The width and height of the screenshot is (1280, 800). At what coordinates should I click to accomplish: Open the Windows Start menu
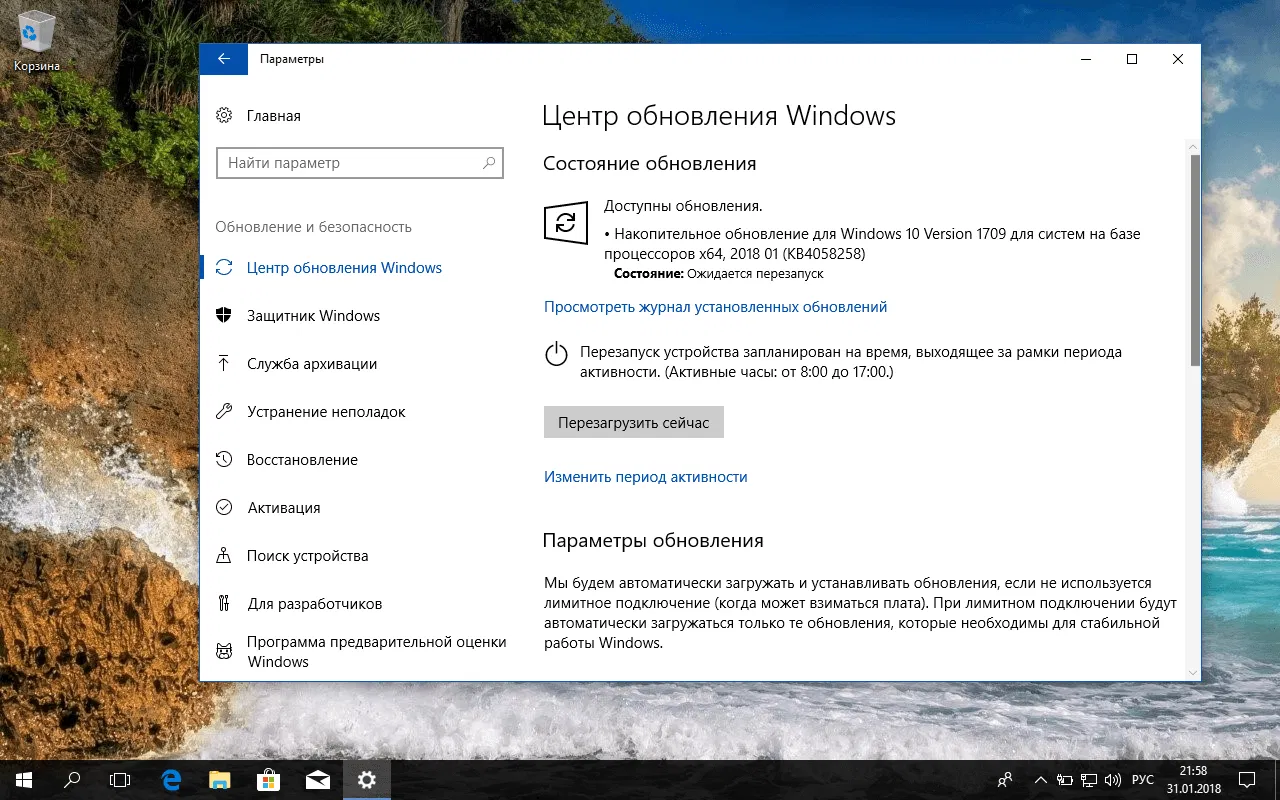coord(24,779)
